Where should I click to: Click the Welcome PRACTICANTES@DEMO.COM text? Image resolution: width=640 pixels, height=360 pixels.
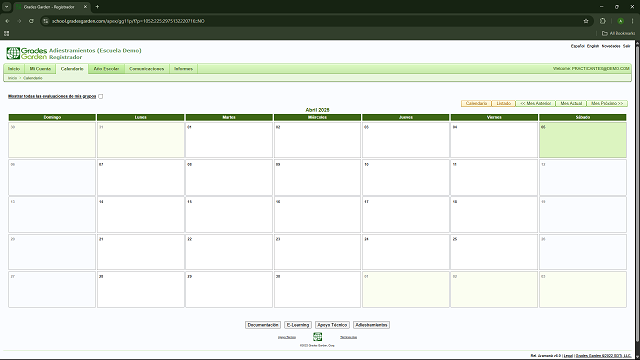click(x=591, y=69)
